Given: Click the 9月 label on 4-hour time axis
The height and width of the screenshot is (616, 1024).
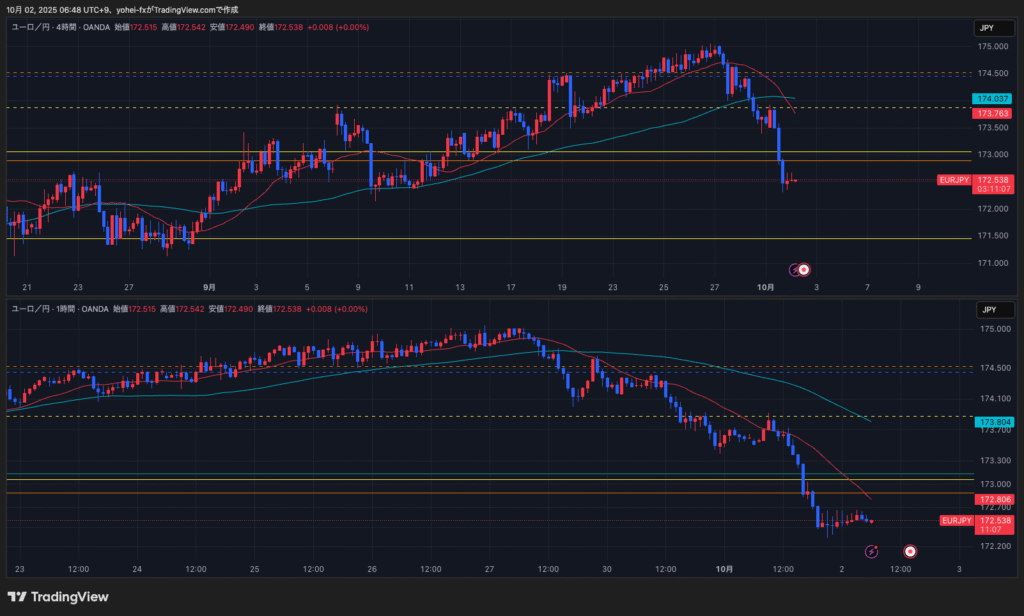Looking at the screenshot, I should point(208,287).
